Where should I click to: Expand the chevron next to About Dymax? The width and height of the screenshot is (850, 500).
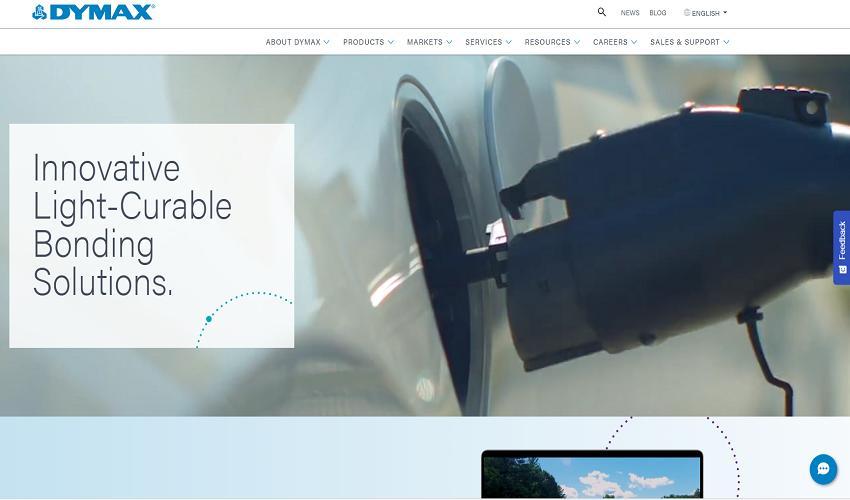coord(326,42)
